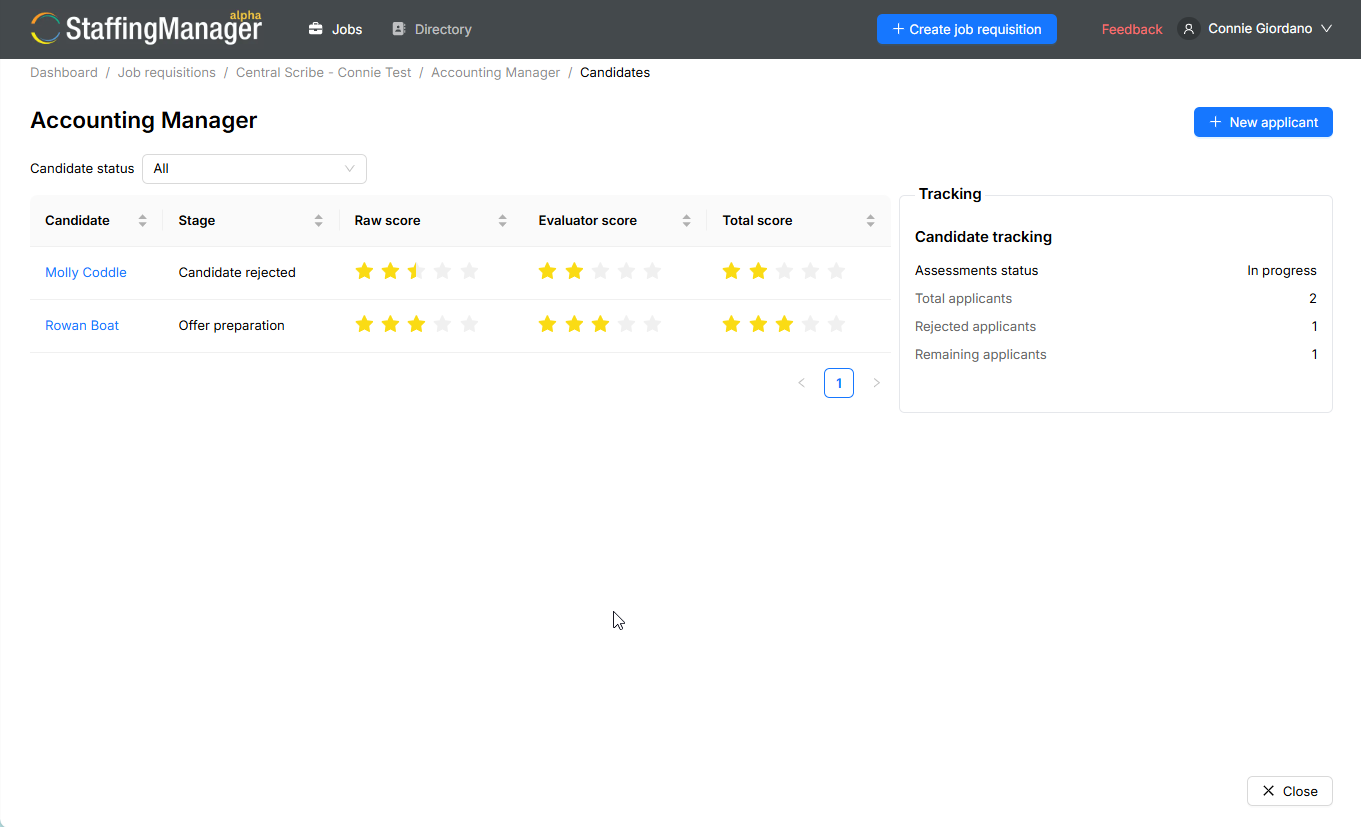Click 'Rejected applicants' tracking row label

[x=975, y=326]
